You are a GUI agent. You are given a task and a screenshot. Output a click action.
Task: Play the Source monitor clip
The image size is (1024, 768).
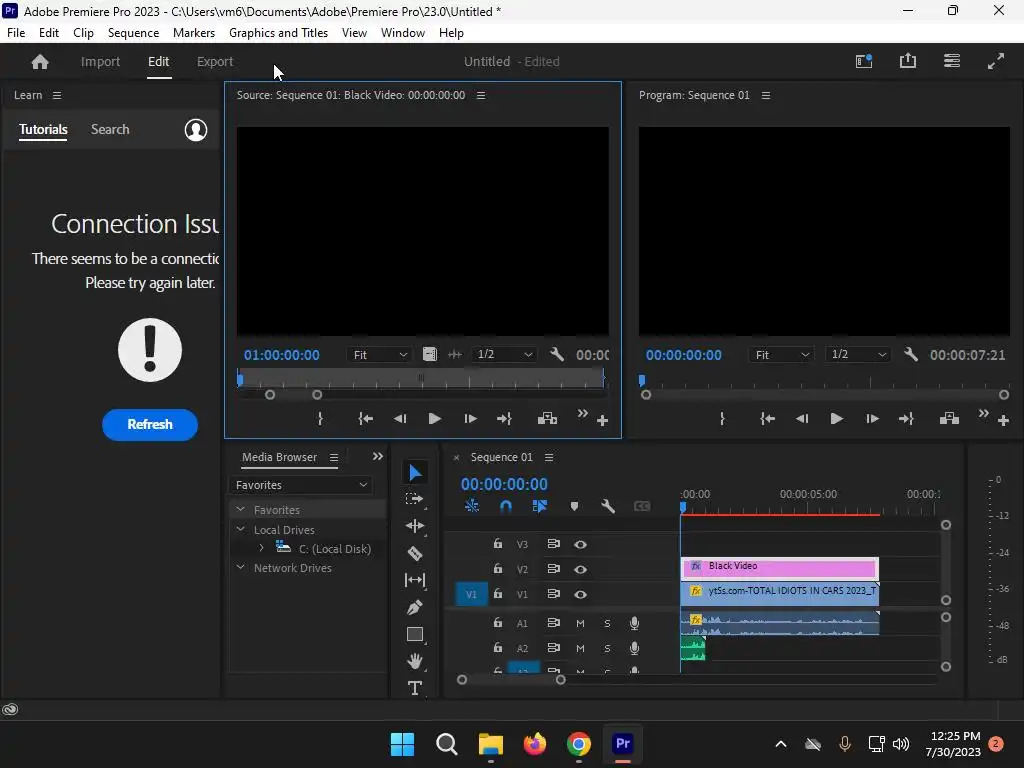pyautogui.click(x=434, y=419)
